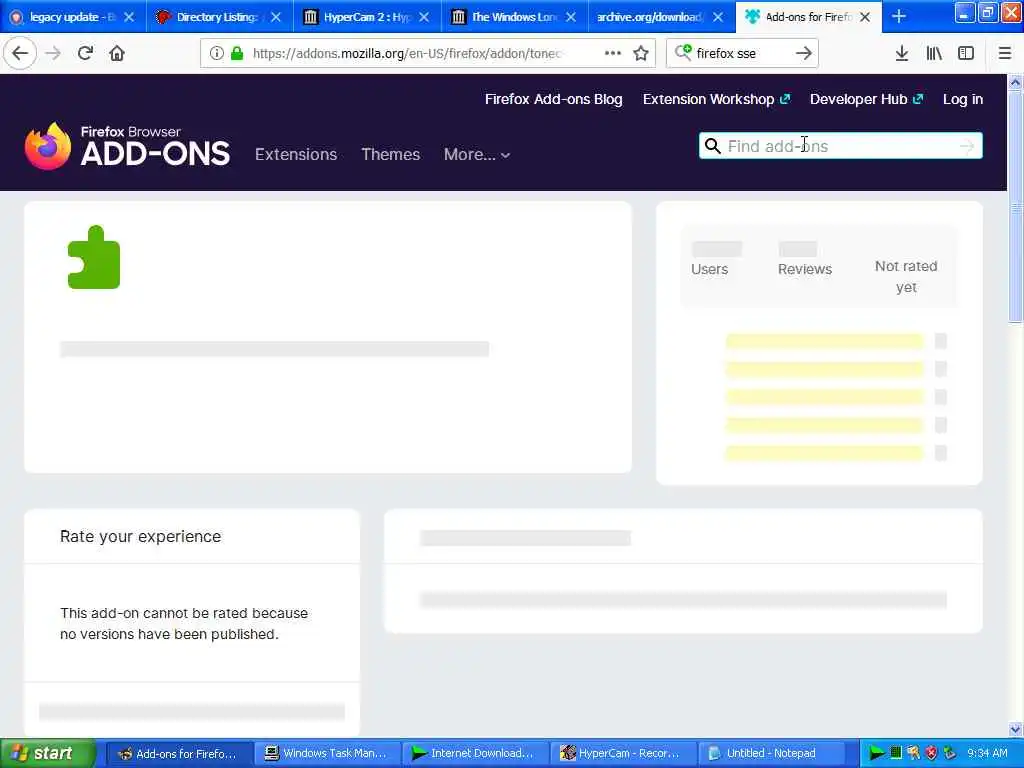Click the bottom yellow rating bar

tap(824, 453)
